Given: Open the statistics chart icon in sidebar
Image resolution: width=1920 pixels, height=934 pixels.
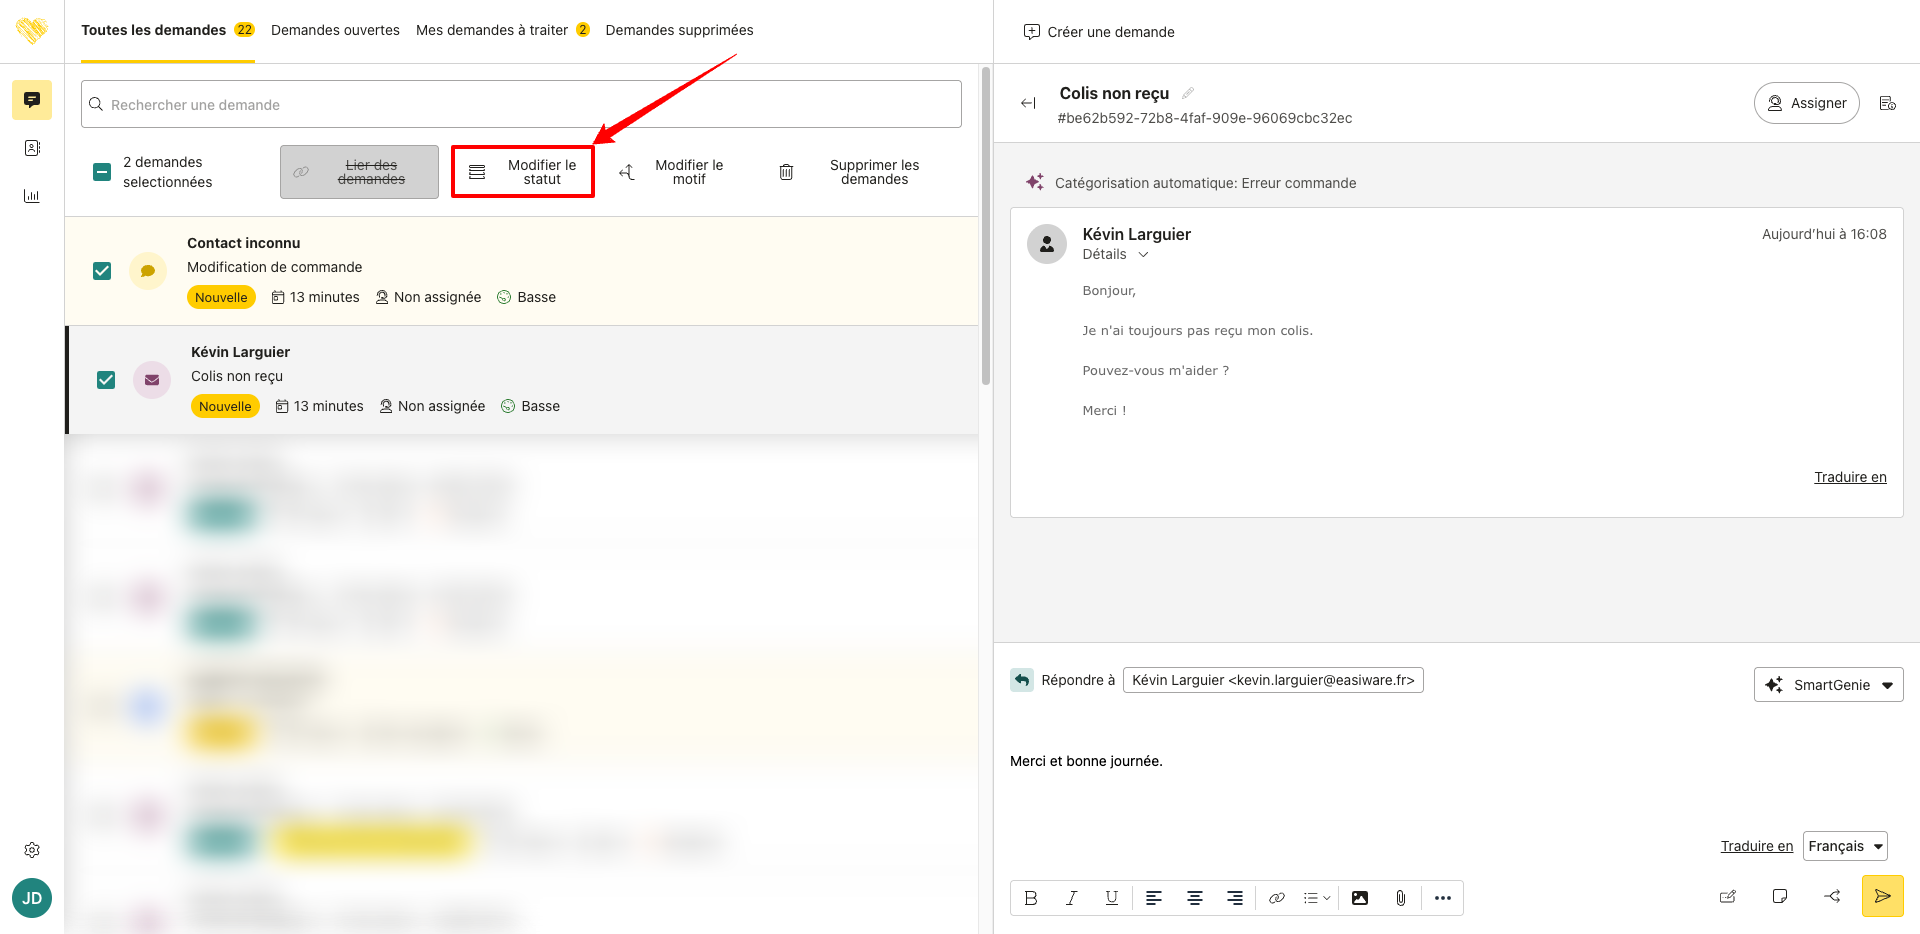Looking at the screenshot, I should pos(32,196).
